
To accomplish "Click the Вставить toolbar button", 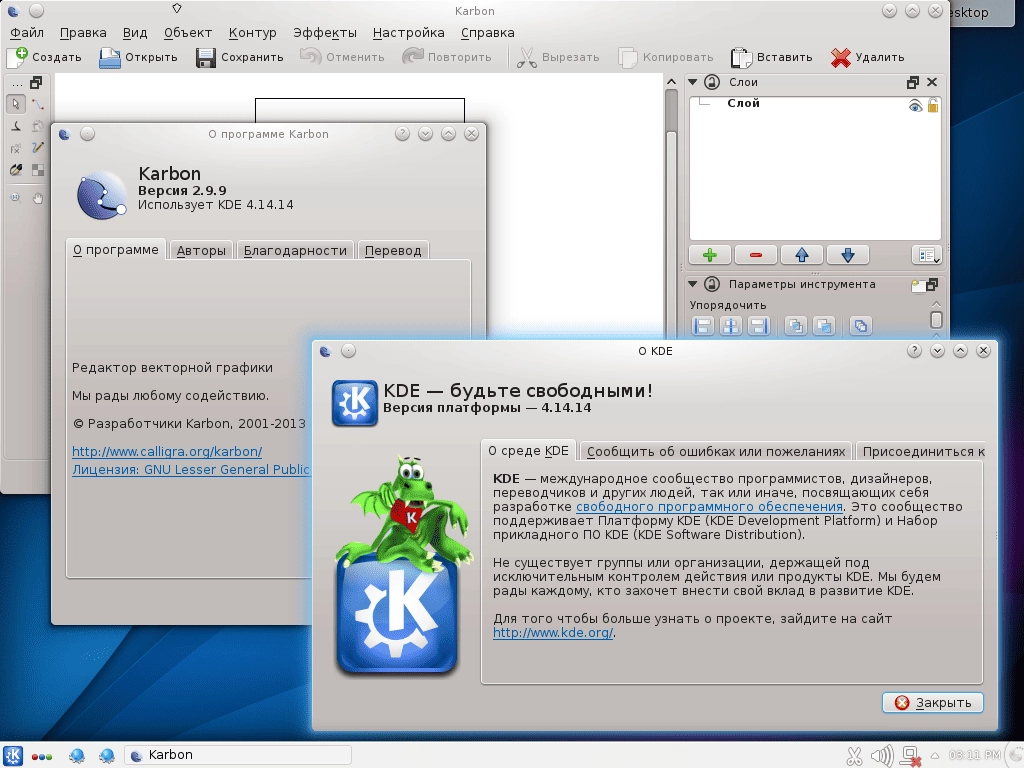I will pyautogui.click(x=771, y=57).
